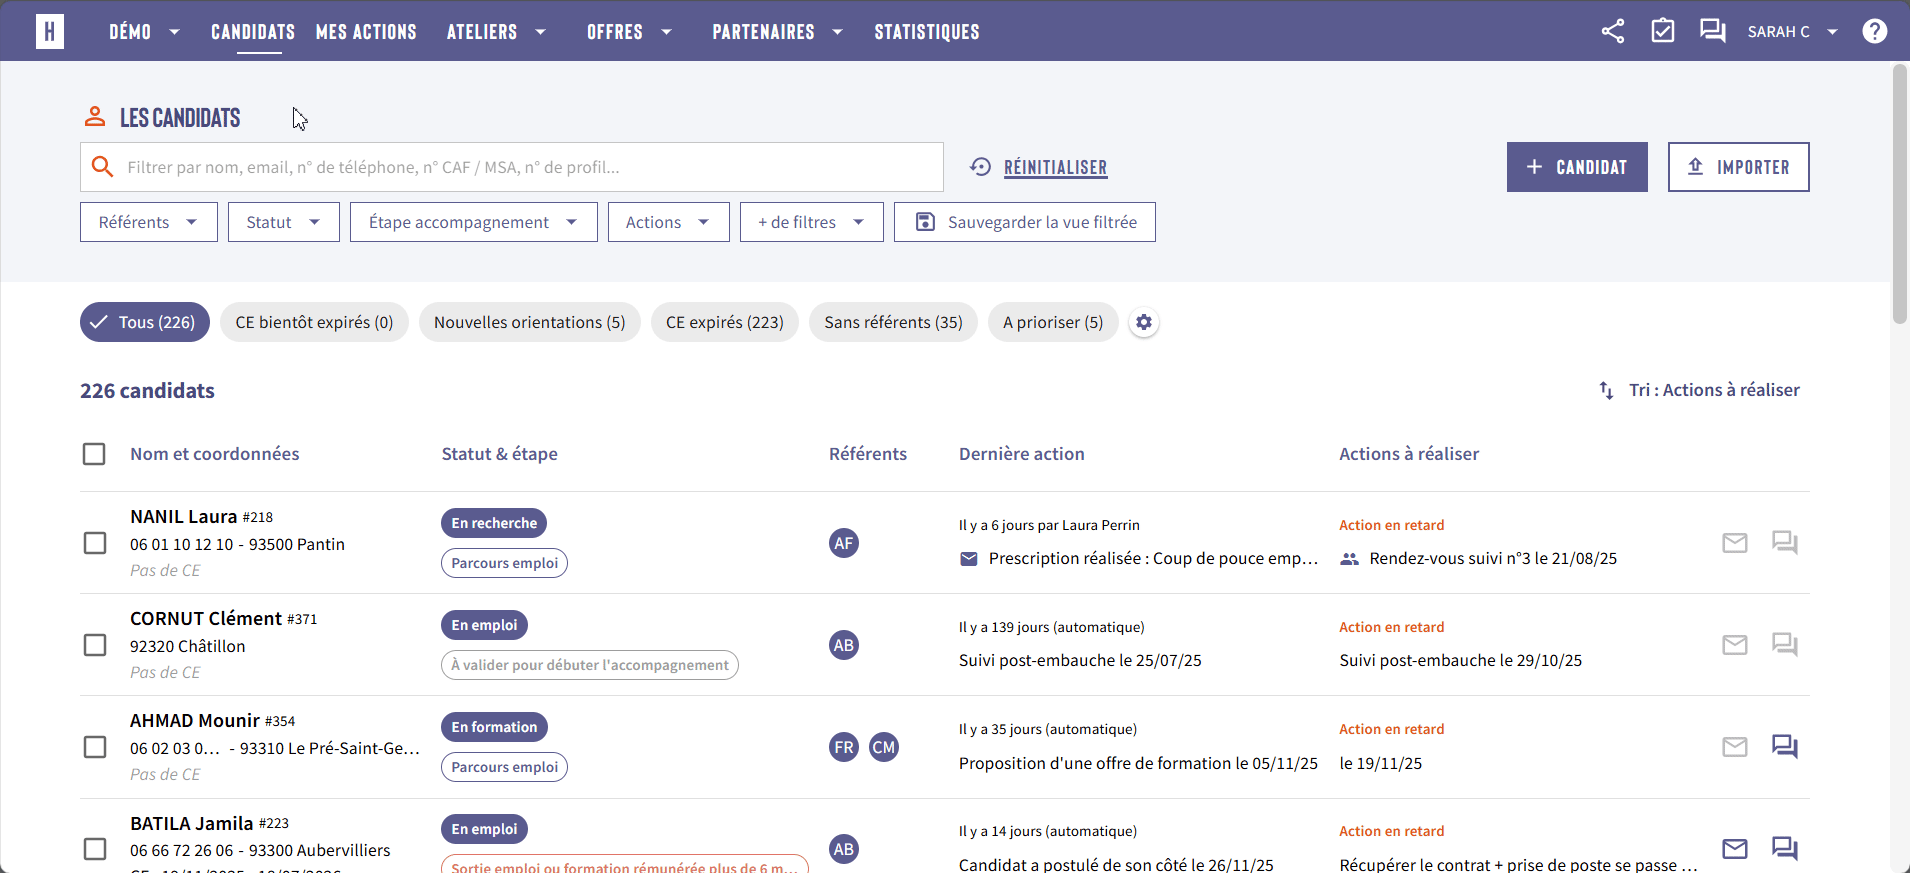Viewport: 1910px width, 873px height.
Task: Click the sort arrows icon
Action: tap(1606, 390)
